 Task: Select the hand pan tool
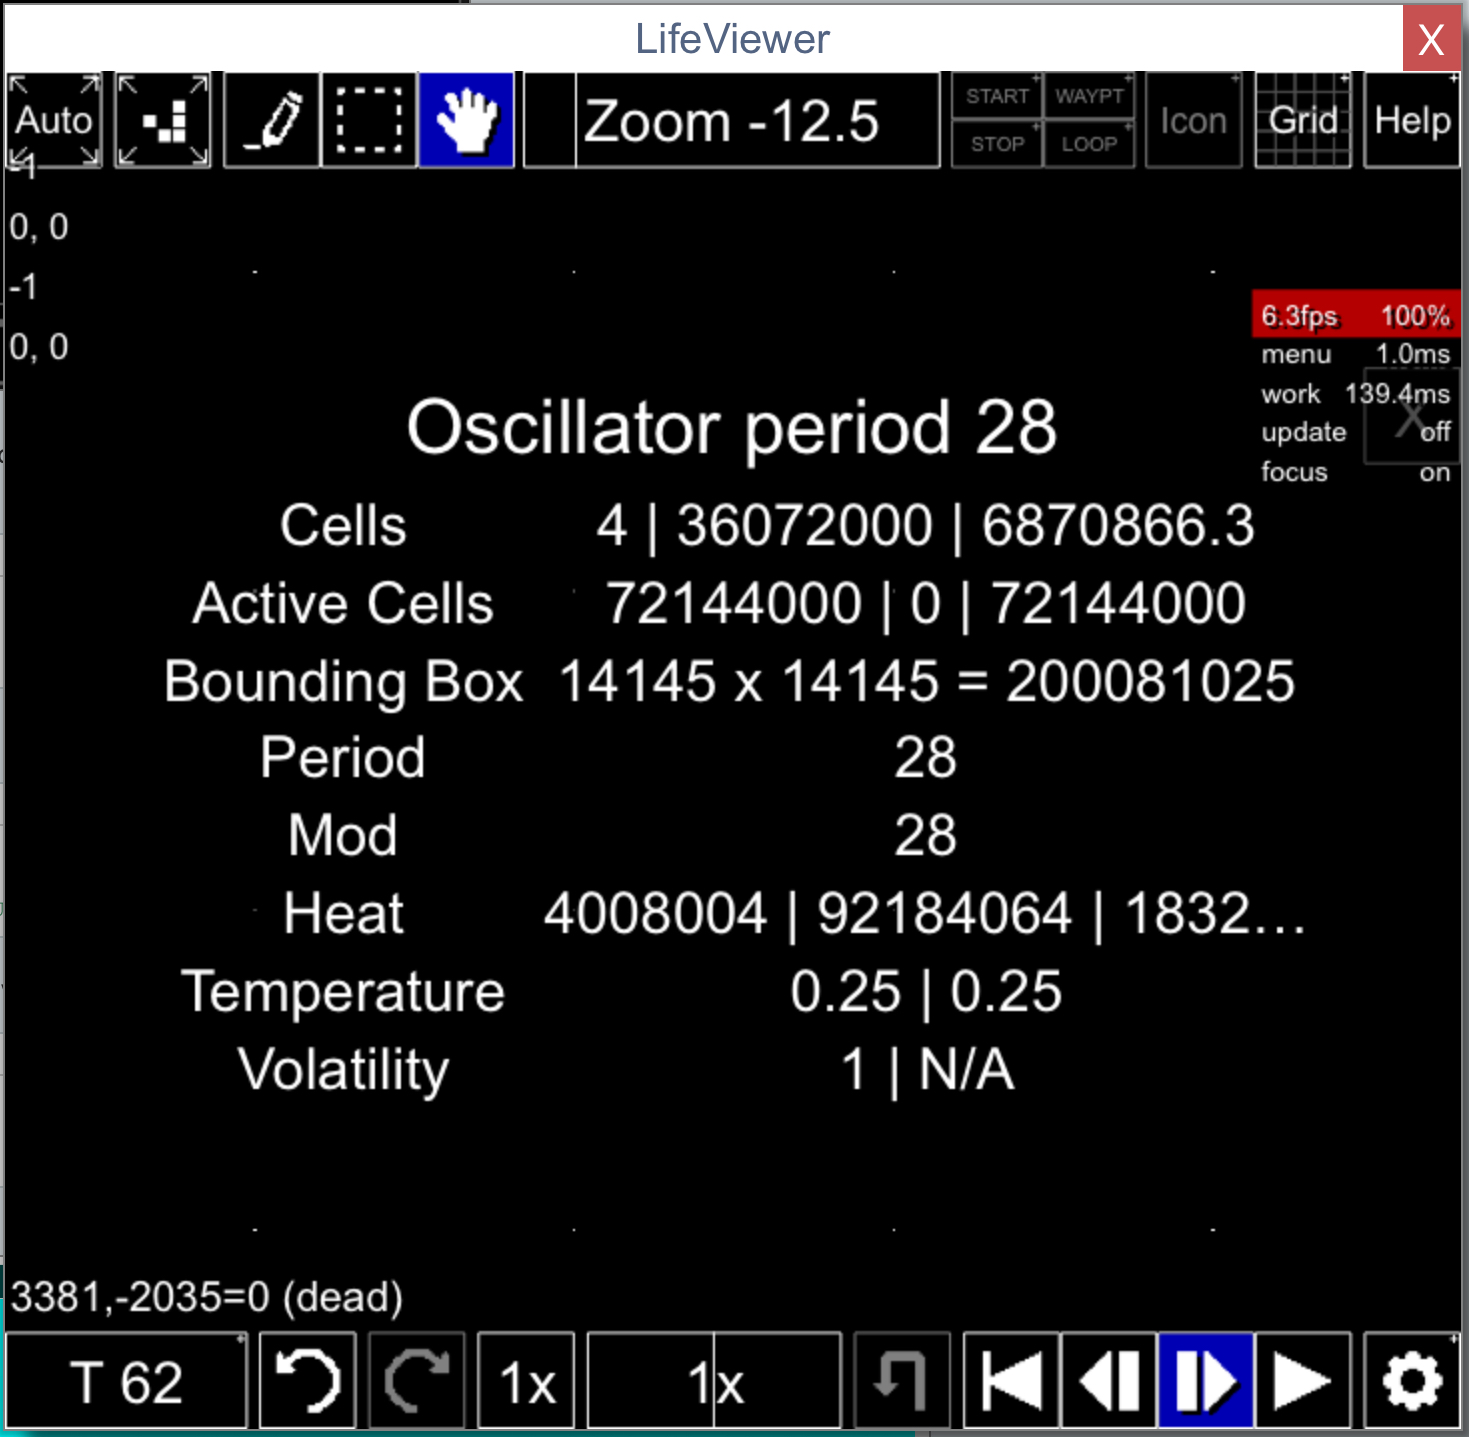[x=467, y=120]
